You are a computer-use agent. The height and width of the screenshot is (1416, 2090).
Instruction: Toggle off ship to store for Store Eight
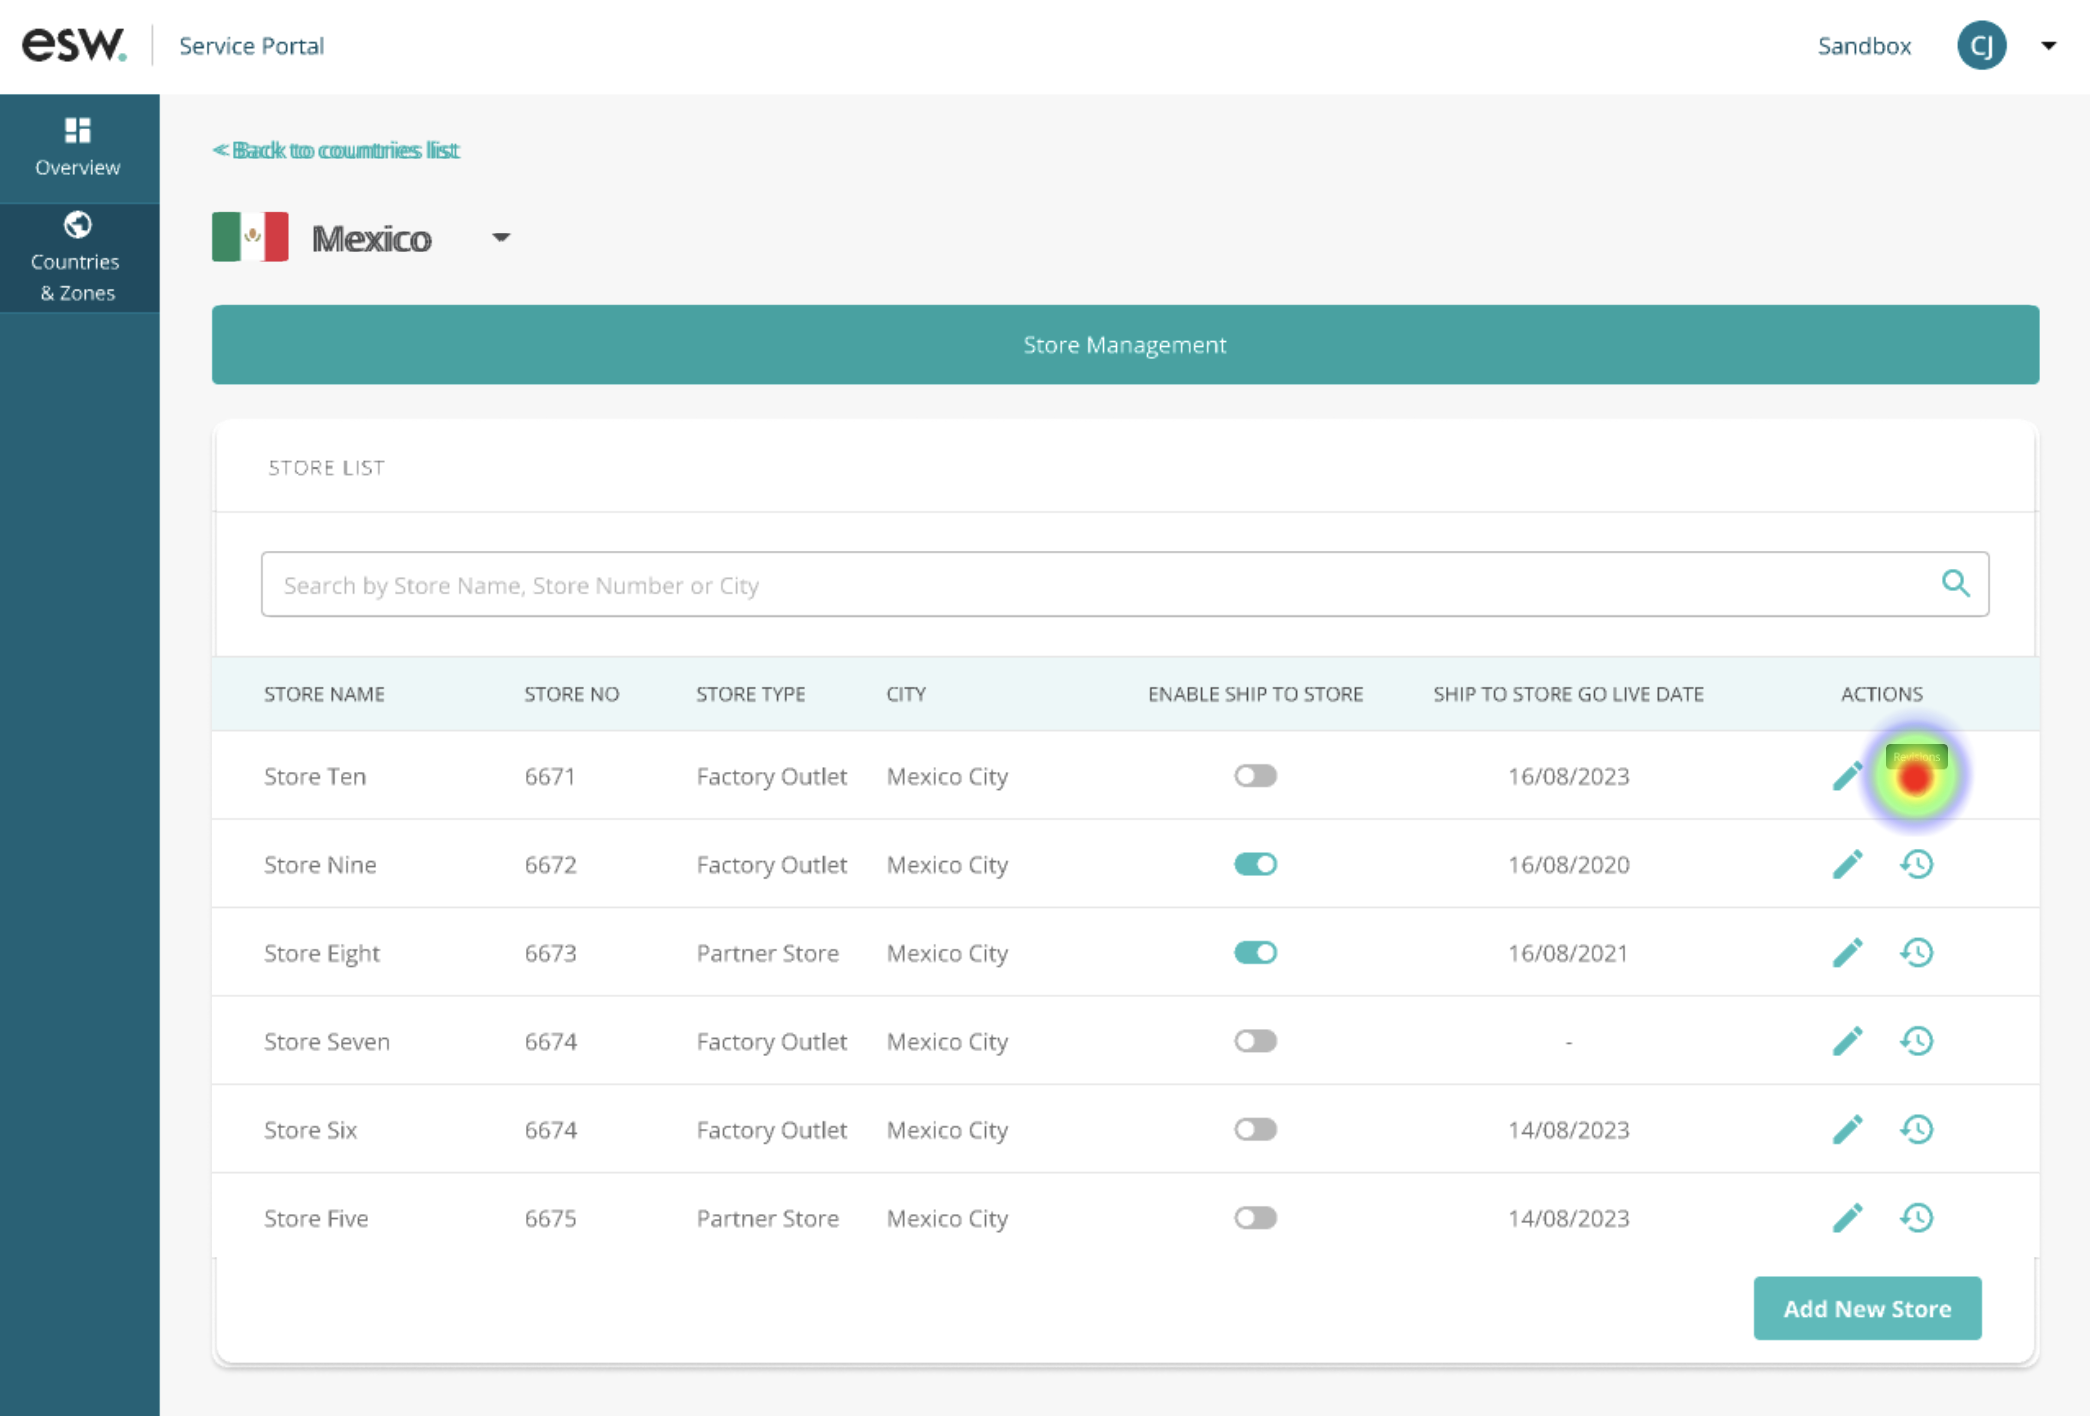[1255, 952]
